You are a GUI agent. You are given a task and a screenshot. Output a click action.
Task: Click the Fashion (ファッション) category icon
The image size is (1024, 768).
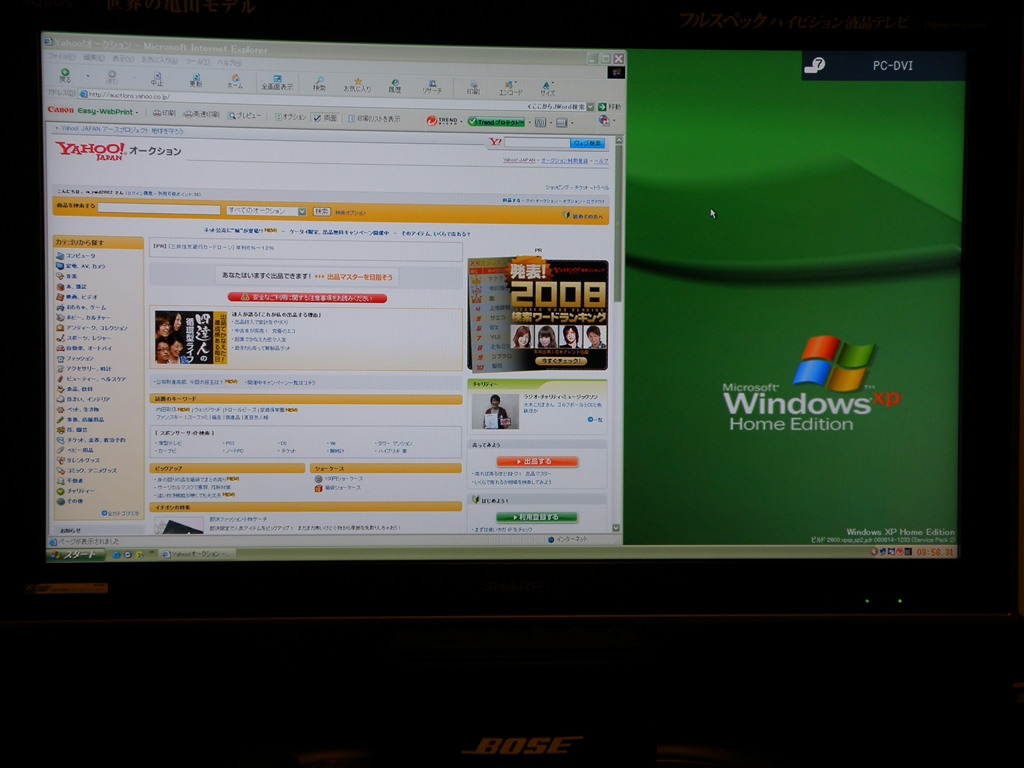click(x=60, y=359)
